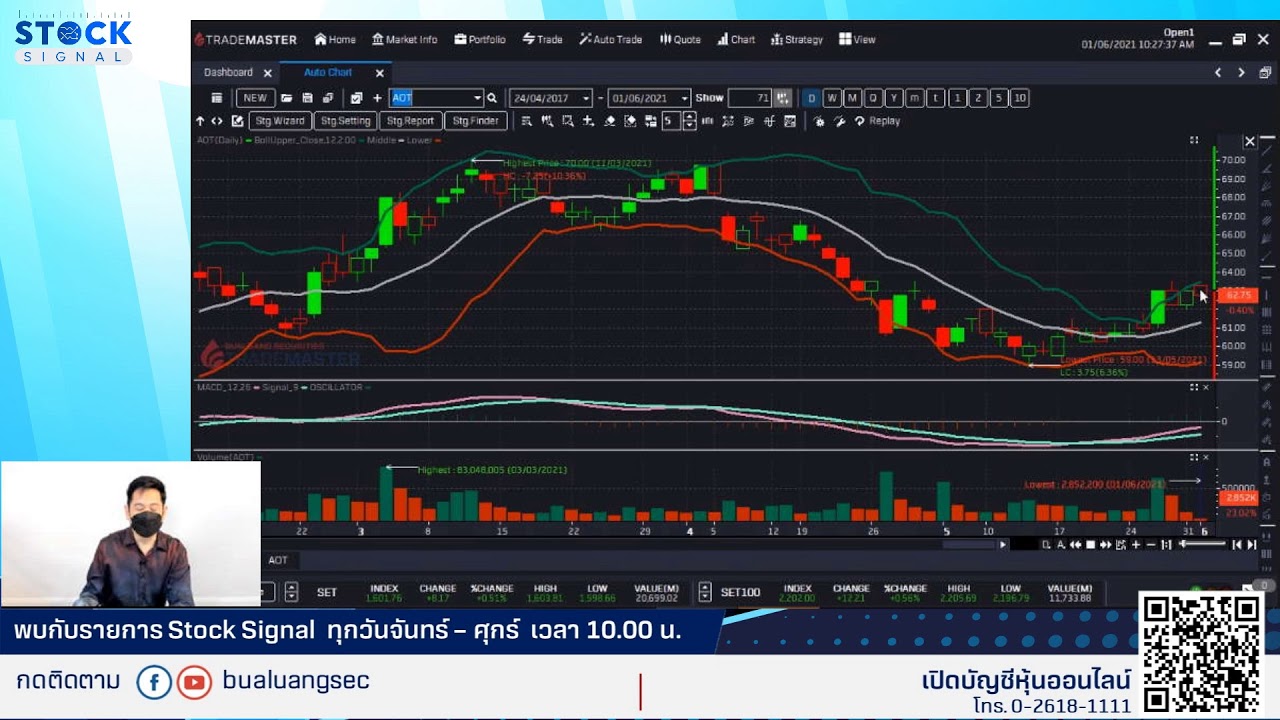Click the NEW button
This screenshot has width=1280, height=720.
(256, 98)
